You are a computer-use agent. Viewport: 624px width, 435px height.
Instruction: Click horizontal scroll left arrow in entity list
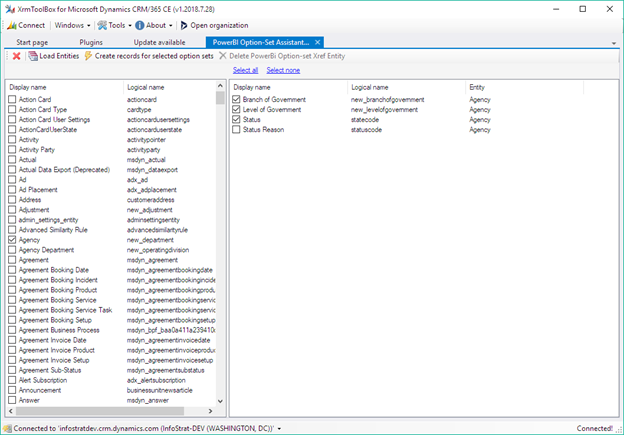[11, 411]
